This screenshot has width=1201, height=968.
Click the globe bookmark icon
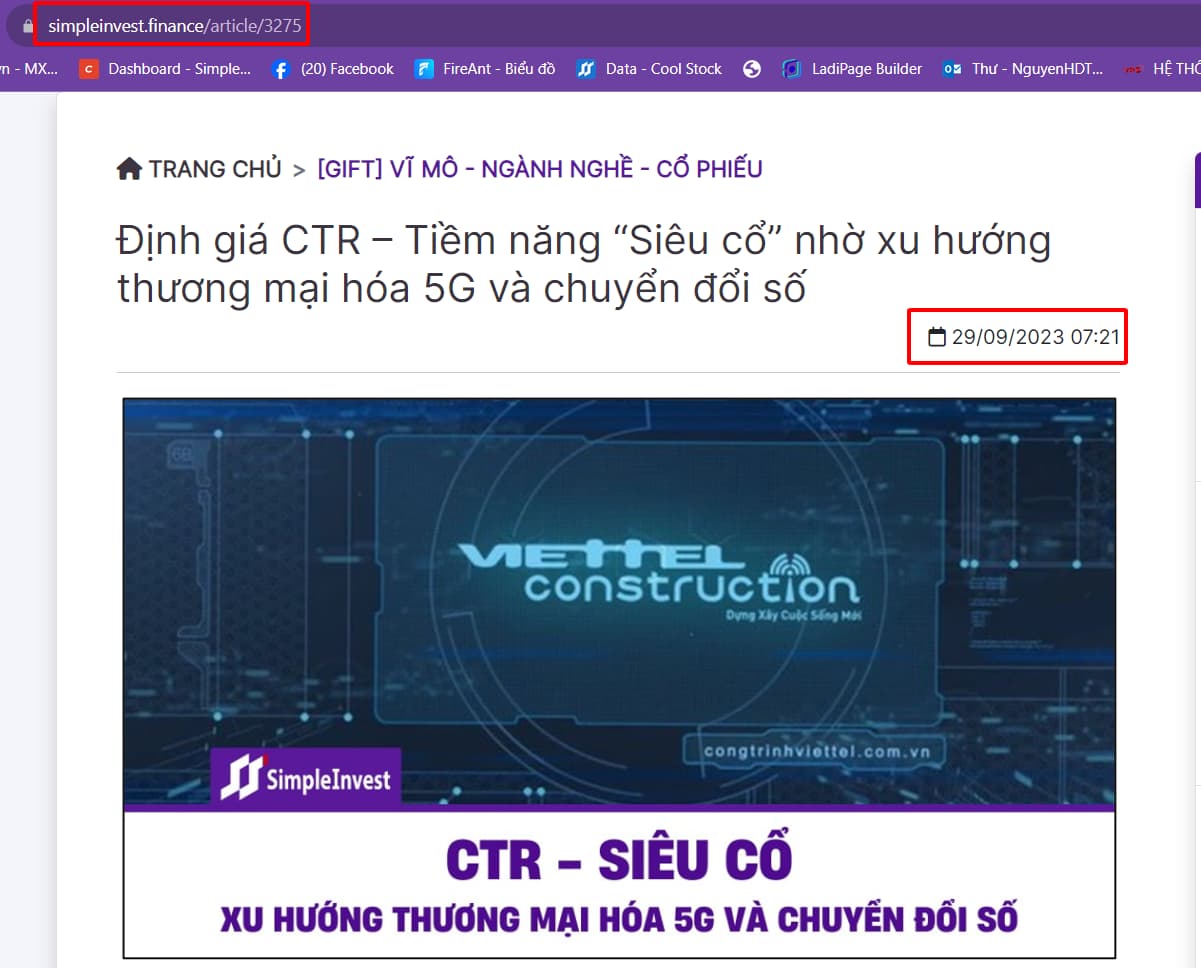752,69
